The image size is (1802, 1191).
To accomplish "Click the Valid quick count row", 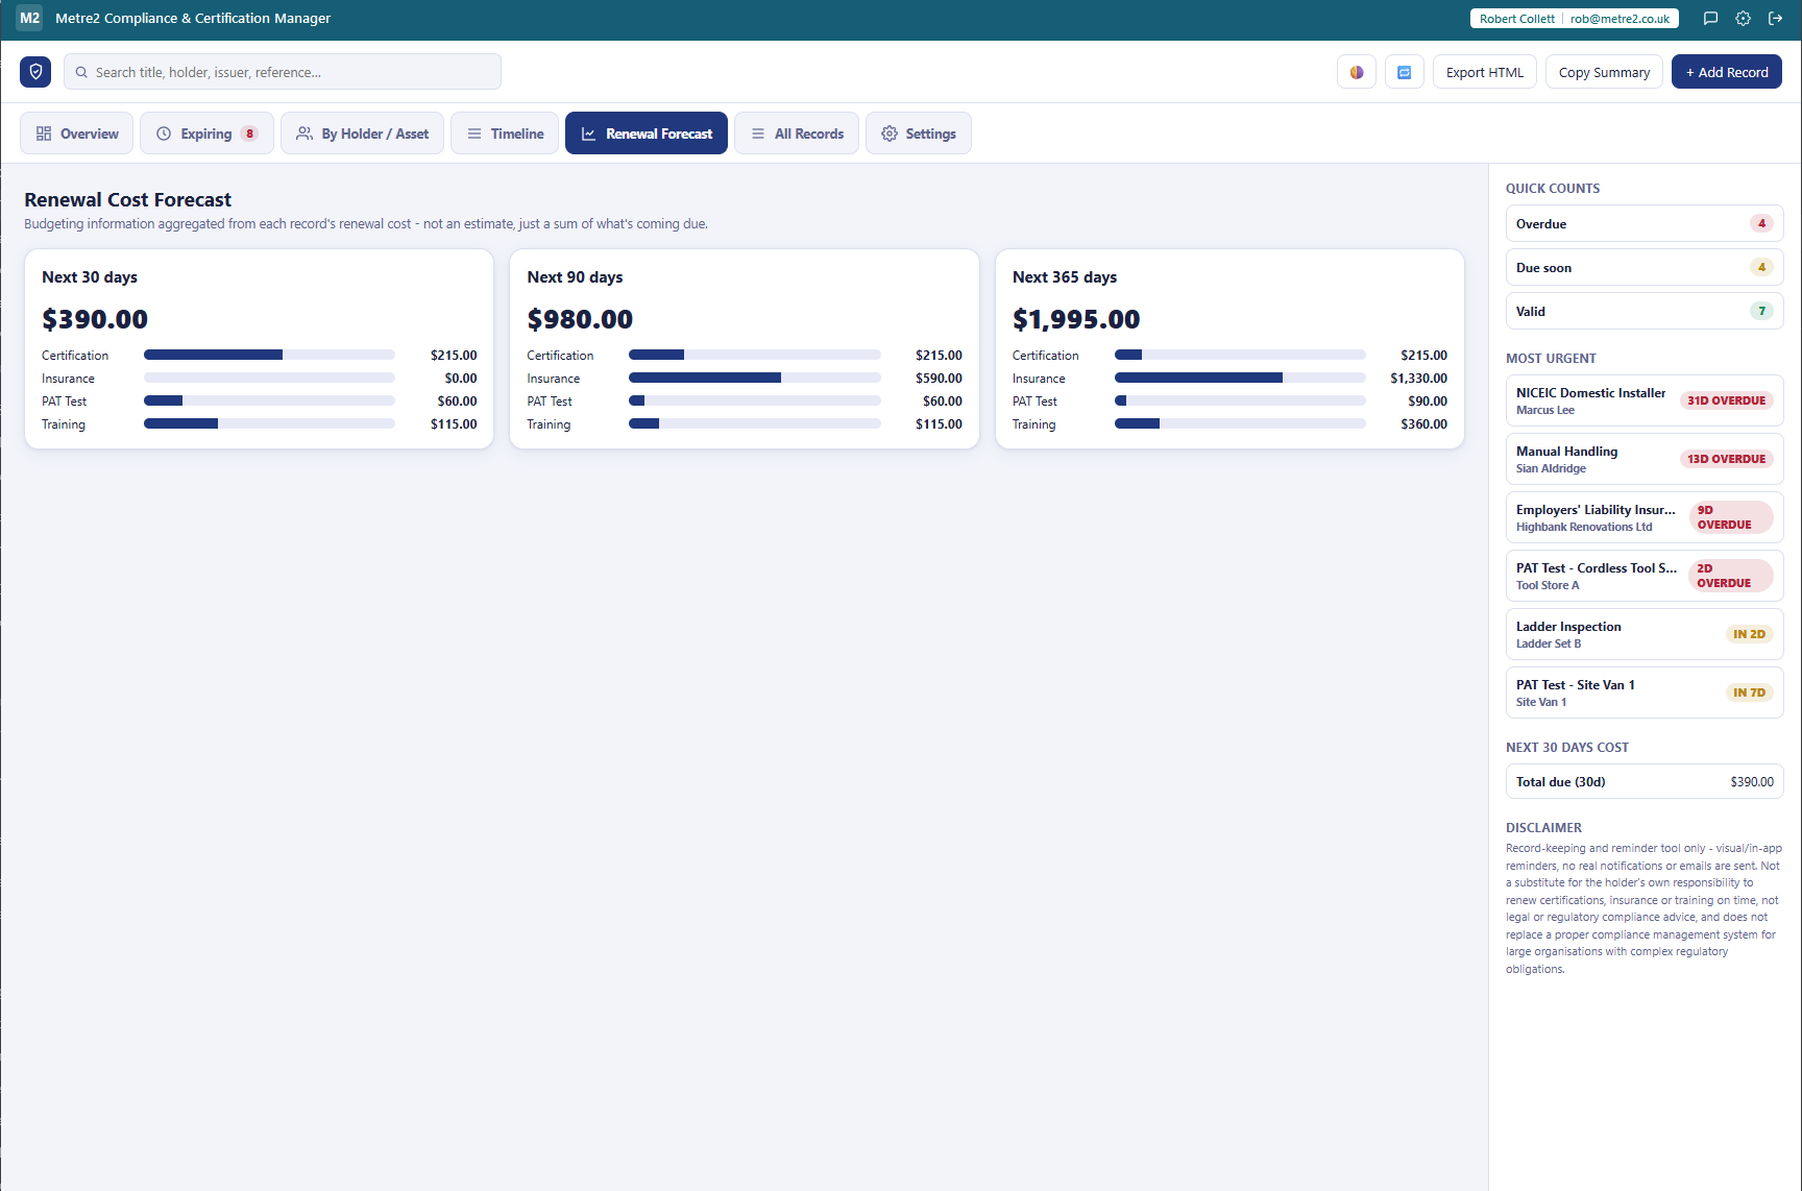I will pos(1644,311).
